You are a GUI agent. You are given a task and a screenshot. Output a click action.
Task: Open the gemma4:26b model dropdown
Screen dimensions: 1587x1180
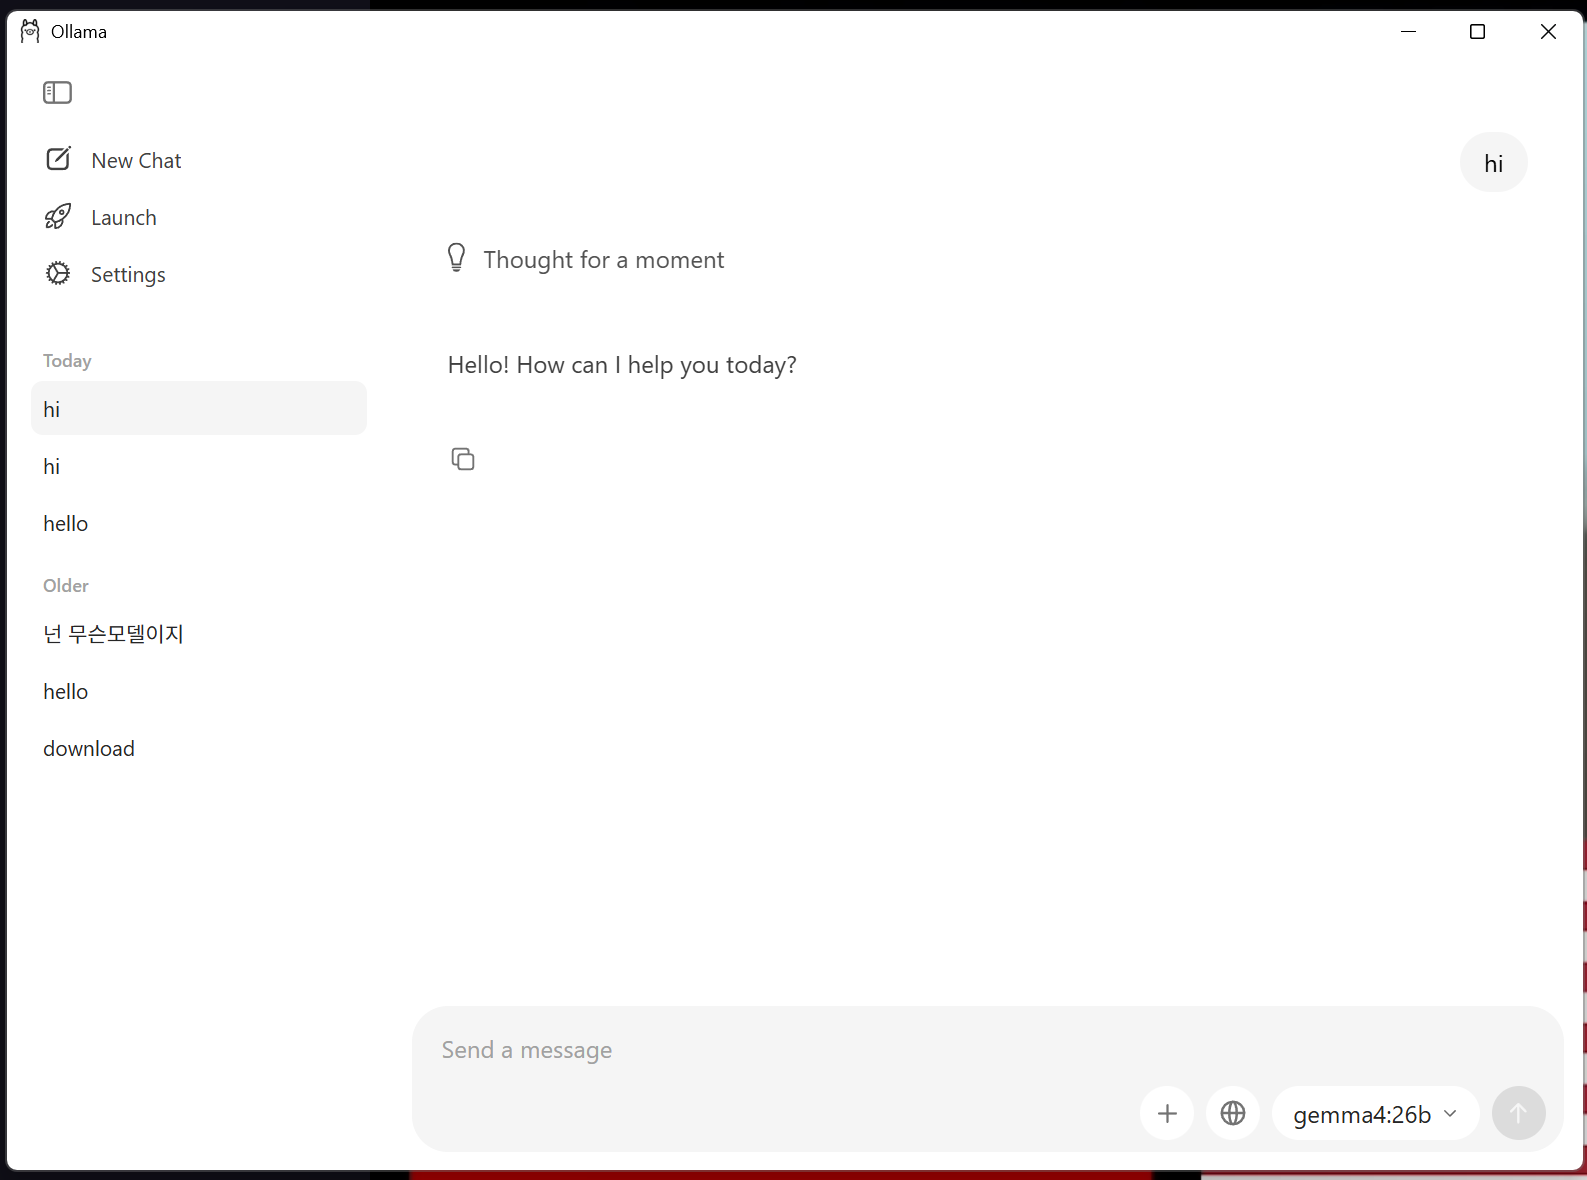(x=1361, y=1114)
